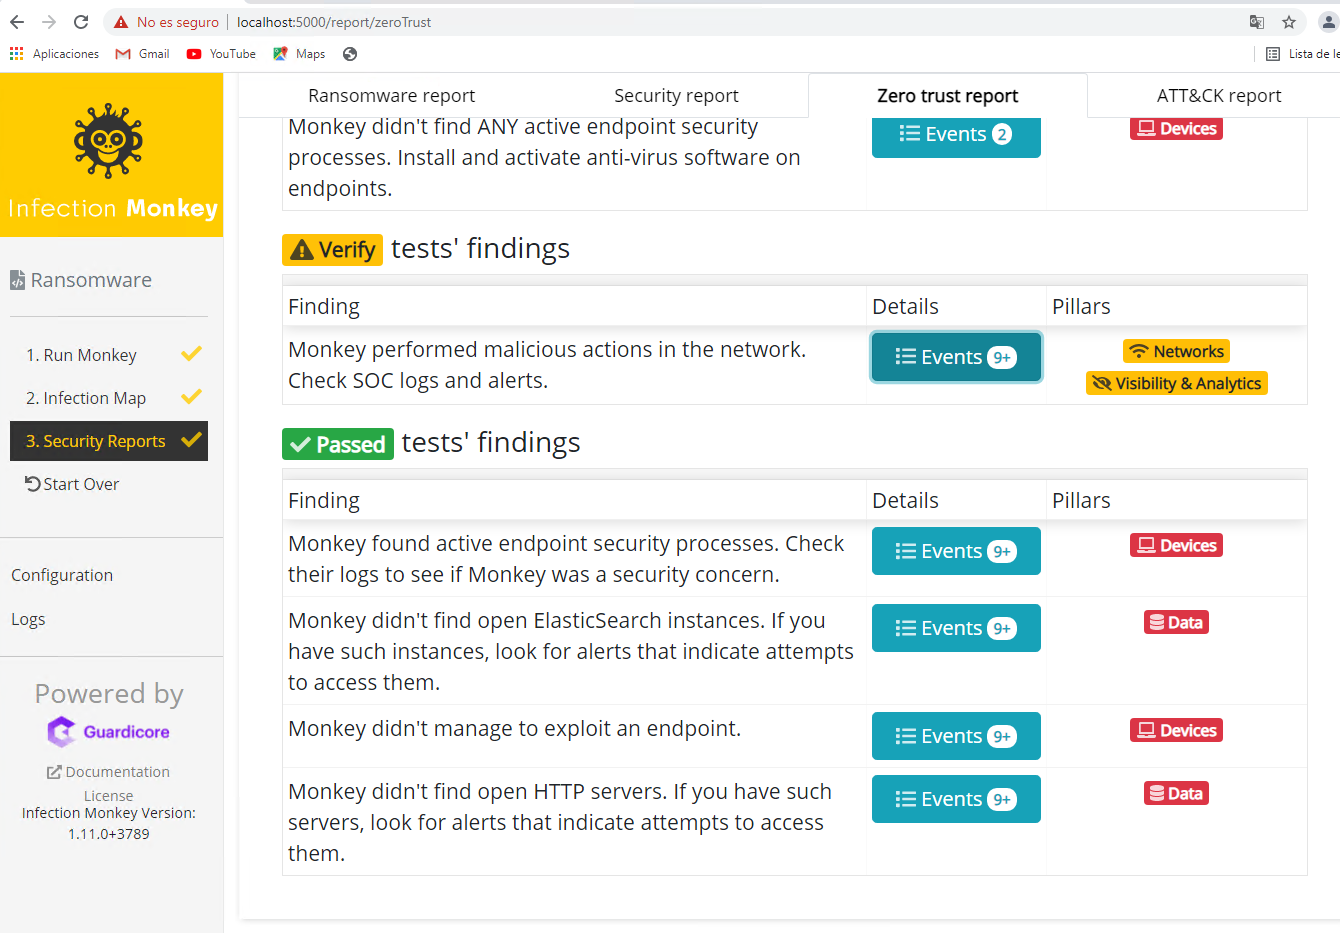Image resolution: width=1340 pixels, height=933 pixels.
Task: Open Configuration page
Action: pyautogui.click(x=62, y=575)
